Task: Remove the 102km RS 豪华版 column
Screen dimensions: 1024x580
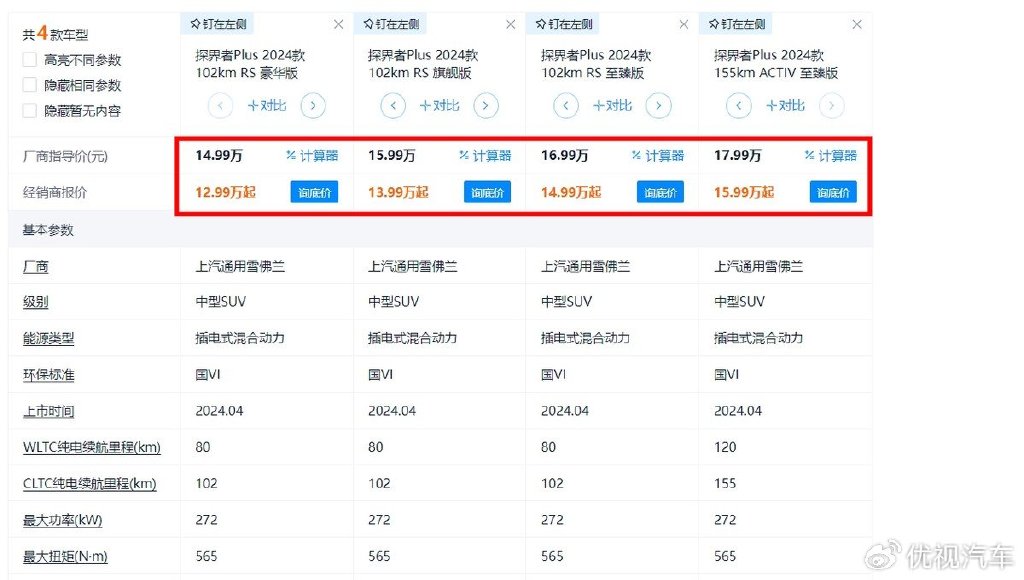Action: click(x=338, y=25)
